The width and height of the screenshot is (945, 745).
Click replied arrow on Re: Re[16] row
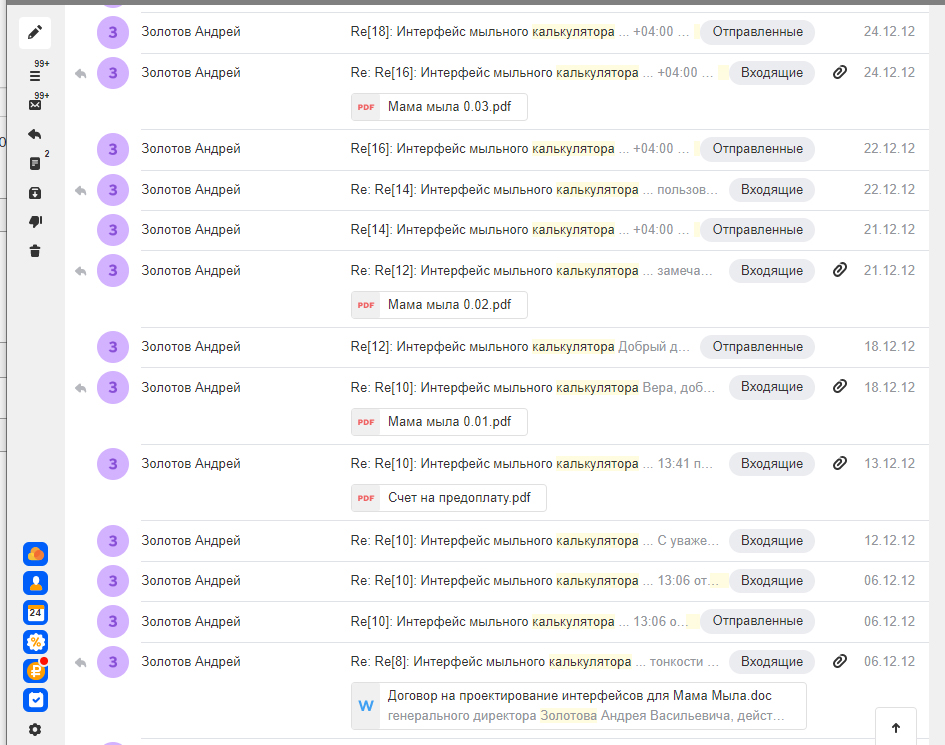(80, 74)
